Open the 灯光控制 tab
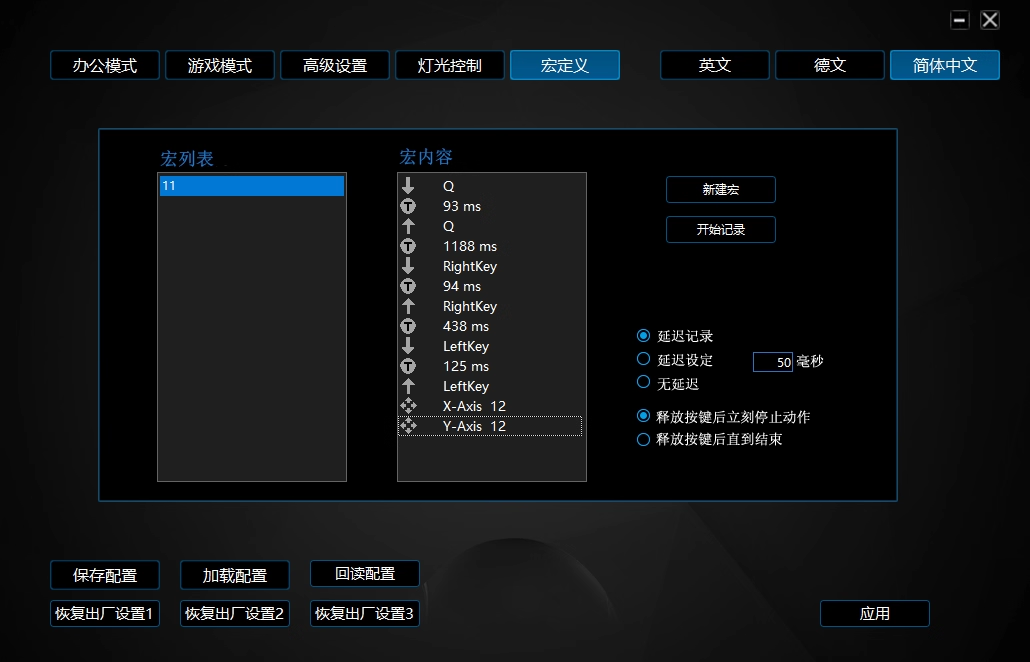This screenshot has height=662, width=1030. click(450, 65)
